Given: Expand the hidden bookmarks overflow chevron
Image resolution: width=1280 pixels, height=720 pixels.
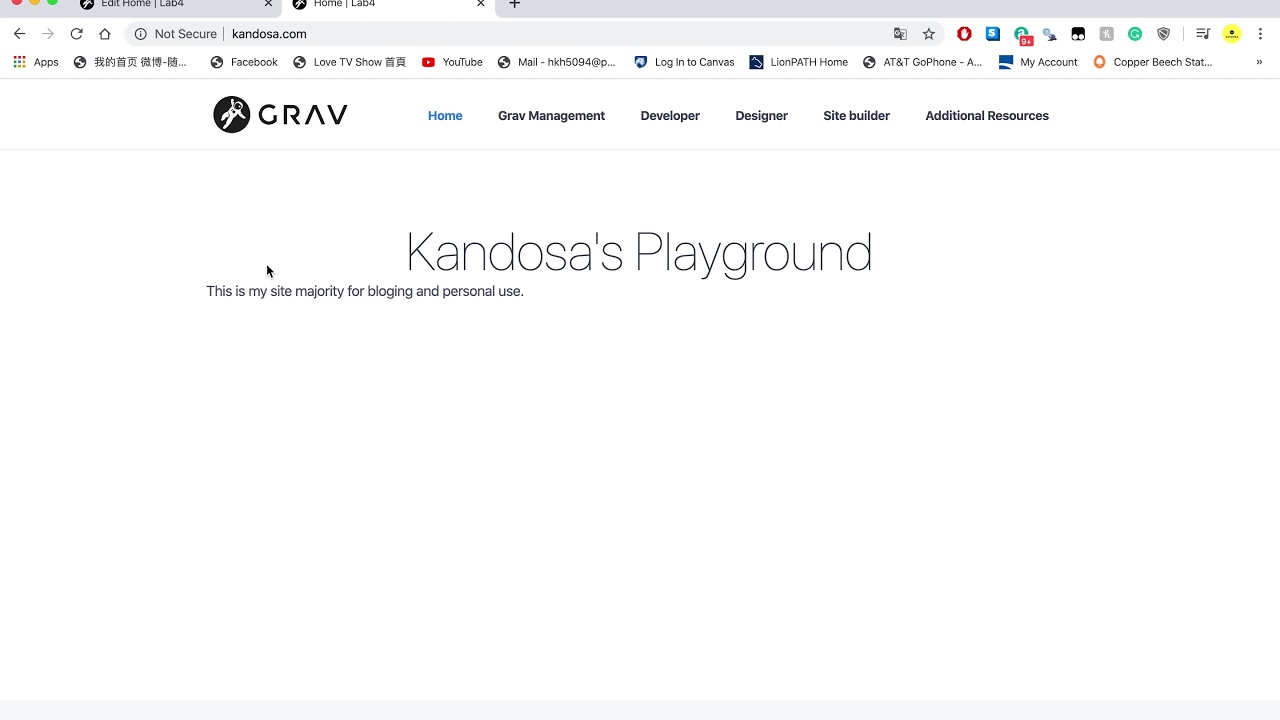Looking at the screenshot, I should (1259, 62).
